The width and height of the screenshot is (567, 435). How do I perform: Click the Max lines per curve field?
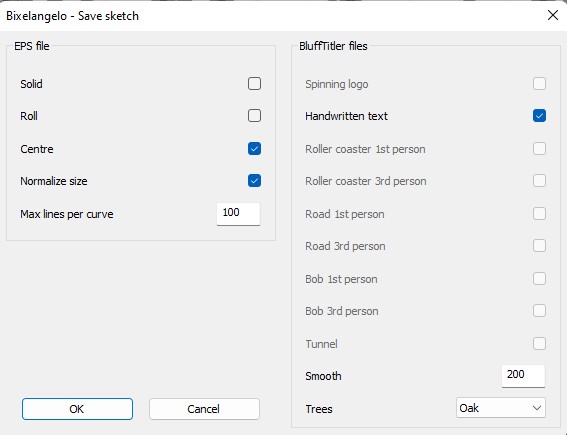(x=238, y=214)
